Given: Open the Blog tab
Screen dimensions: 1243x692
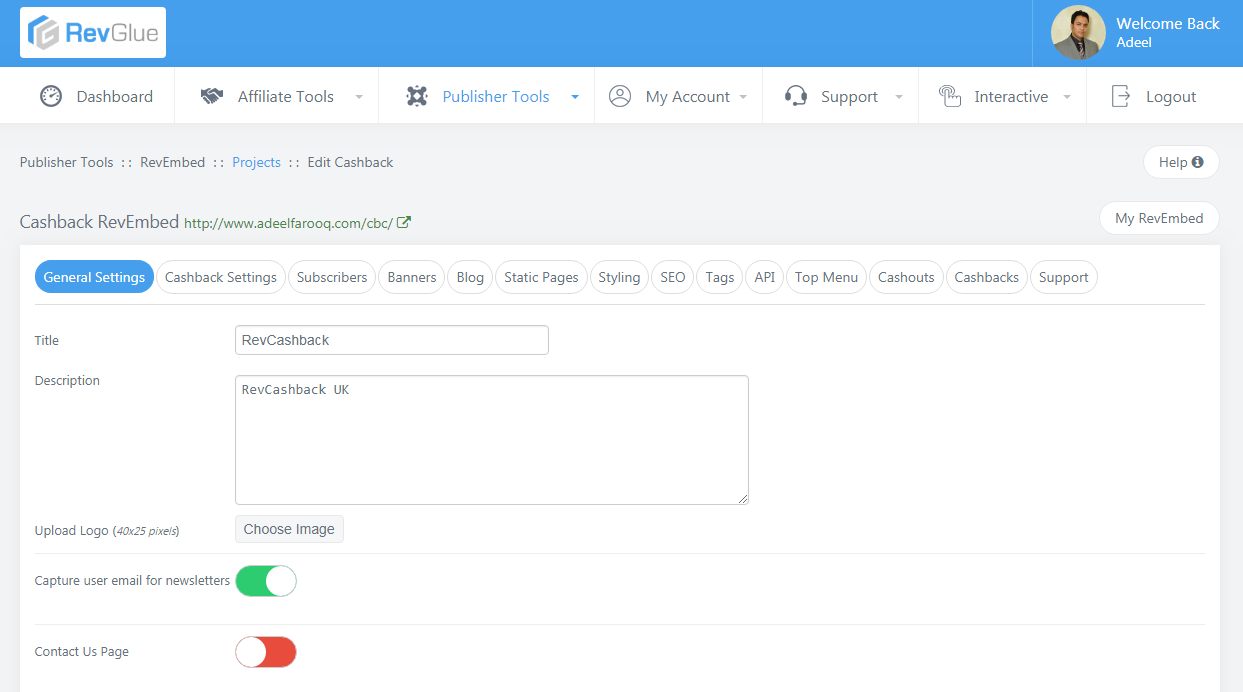Looking at the screenshot, I should click(x=470, y=277).
